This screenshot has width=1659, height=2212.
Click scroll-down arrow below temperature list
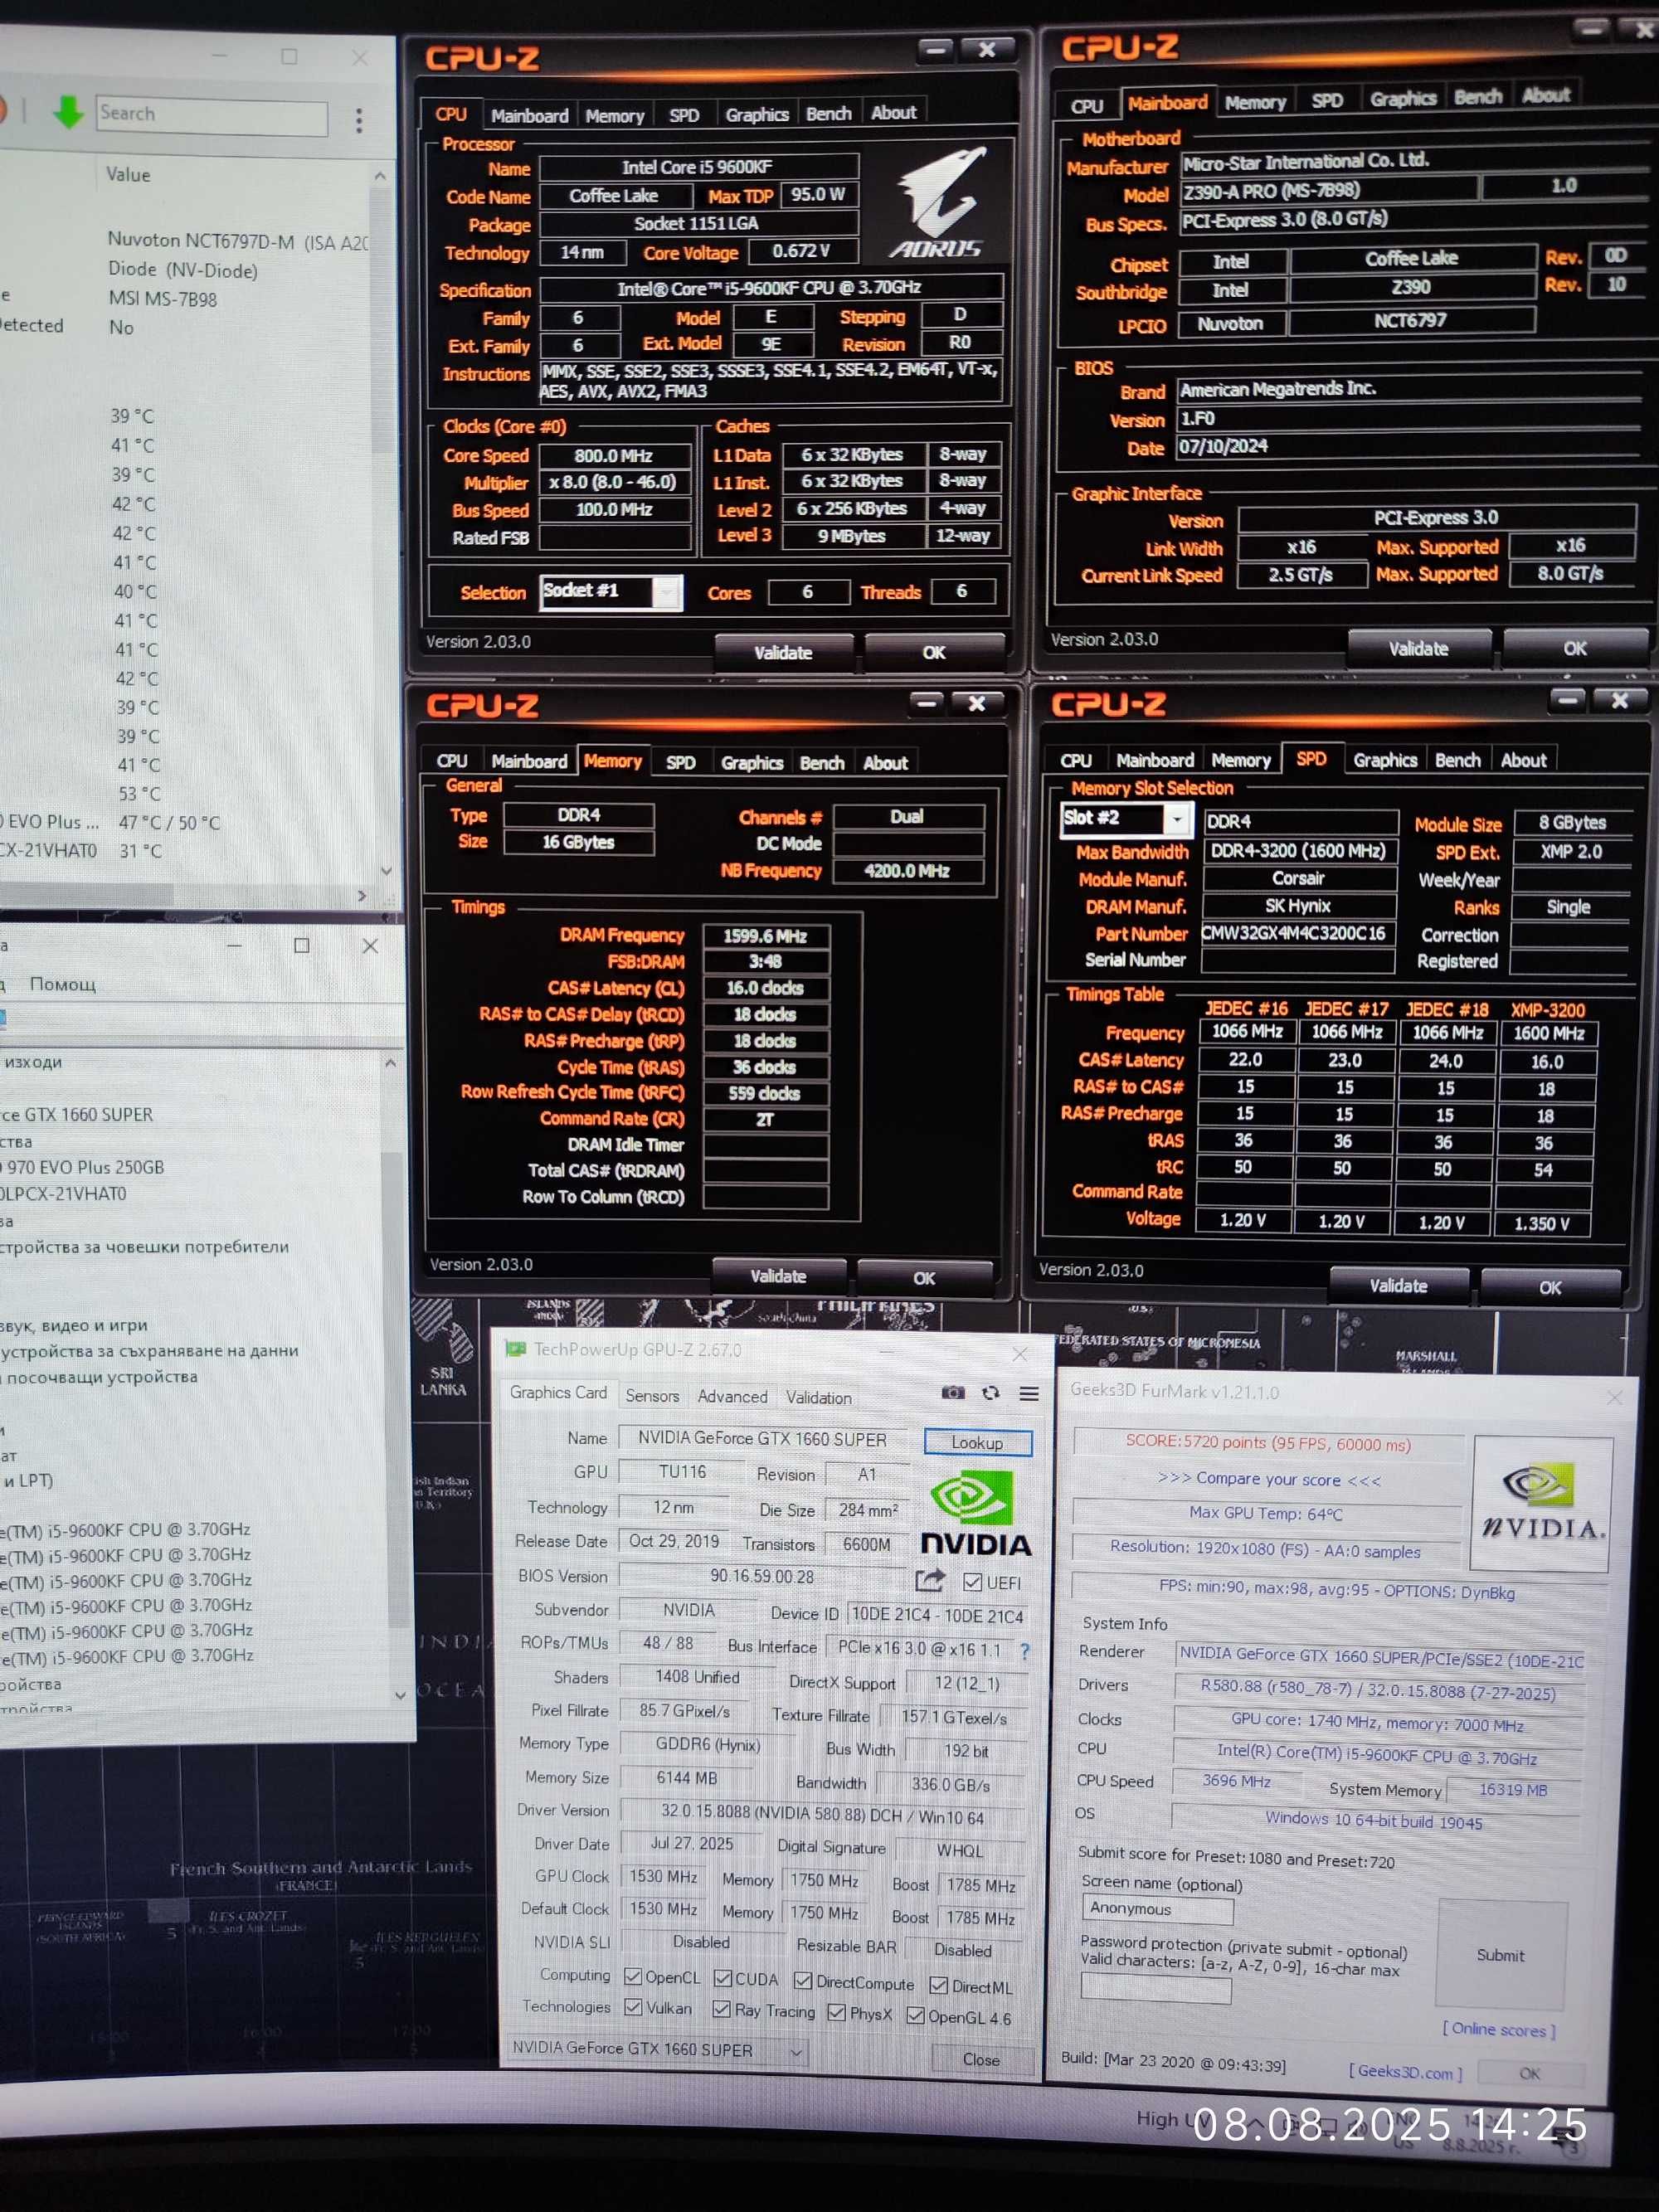[x=387, y=871]
